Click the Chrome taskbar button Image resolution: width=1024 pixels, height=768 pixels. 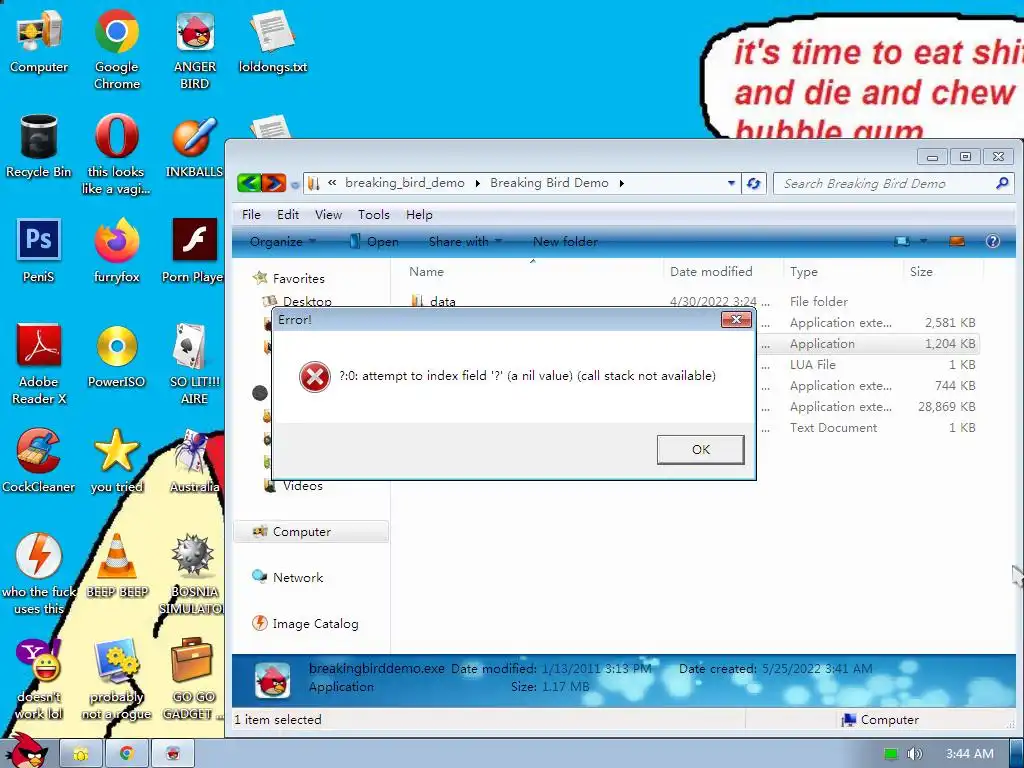click(127, 754)
